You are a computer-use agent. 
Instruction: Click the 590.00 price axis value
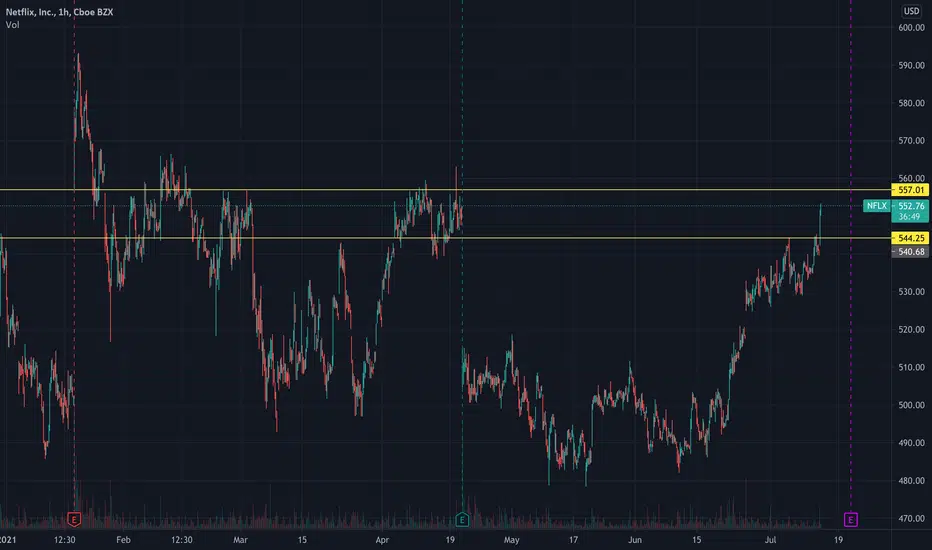point(911,65)
